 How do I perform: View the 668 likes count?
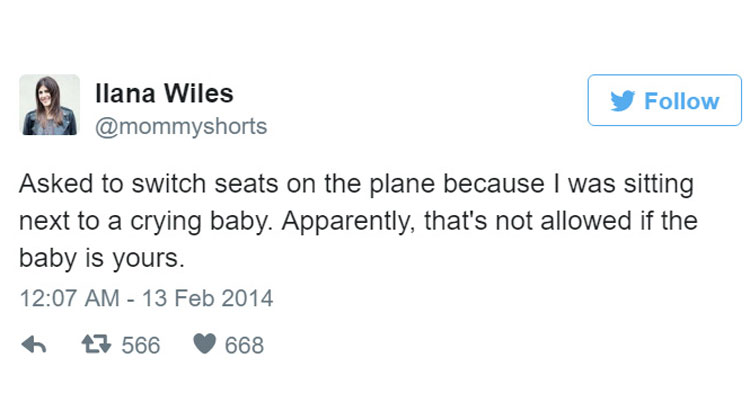point(244,345)
